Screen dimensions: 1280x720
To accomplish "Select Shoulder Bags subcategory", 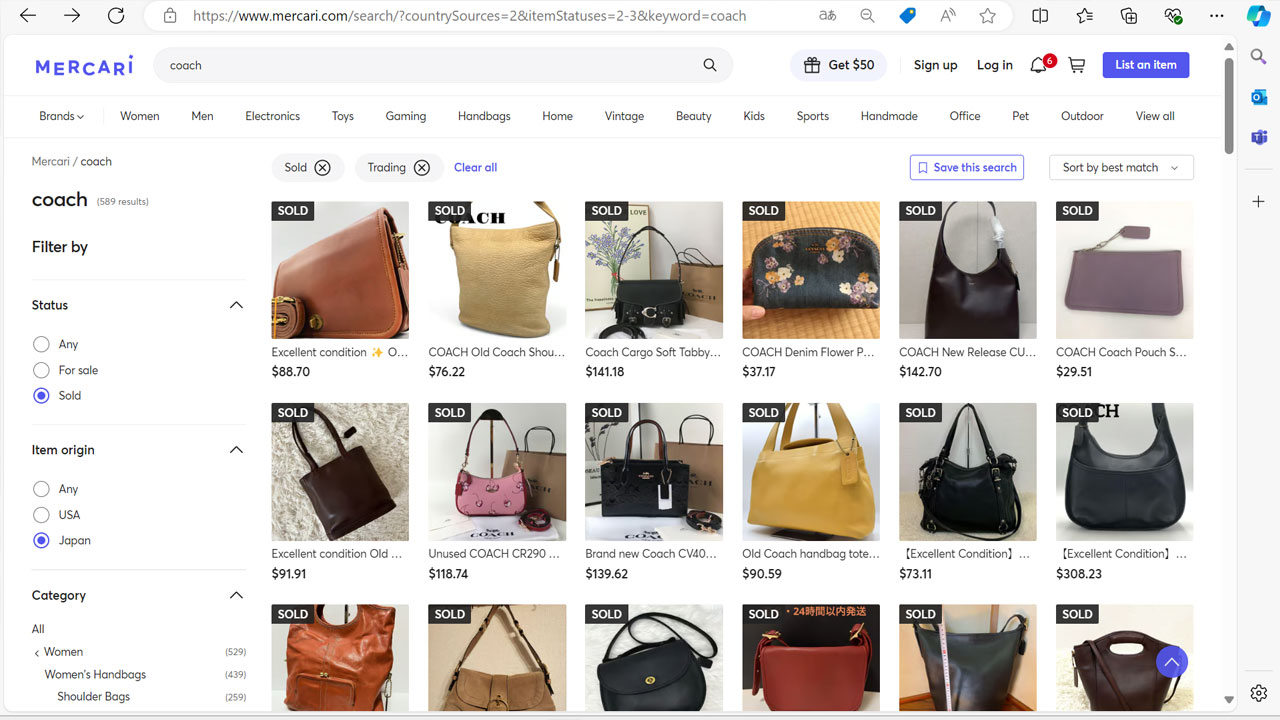I will coord(93,697).
